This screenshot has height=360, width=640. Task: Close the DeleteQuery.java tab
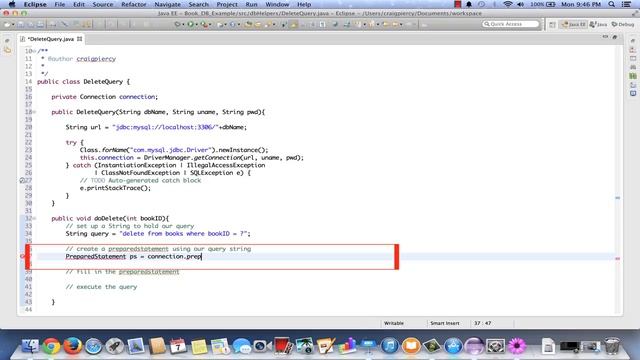coord(79,39)
